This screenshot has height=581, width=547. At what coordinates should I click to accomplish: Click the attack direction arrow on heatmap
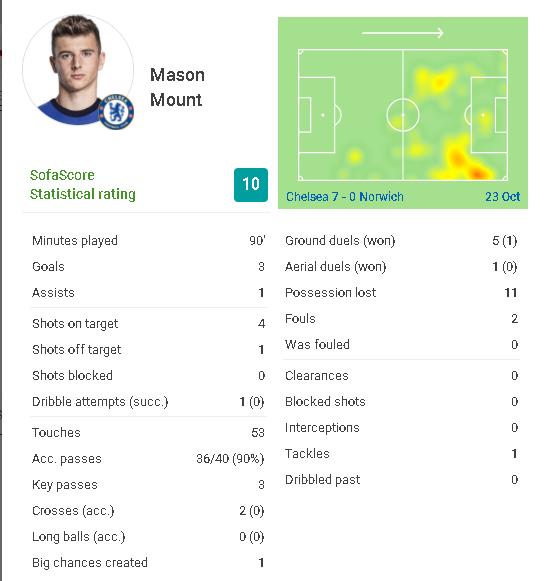tap(402, 33)
